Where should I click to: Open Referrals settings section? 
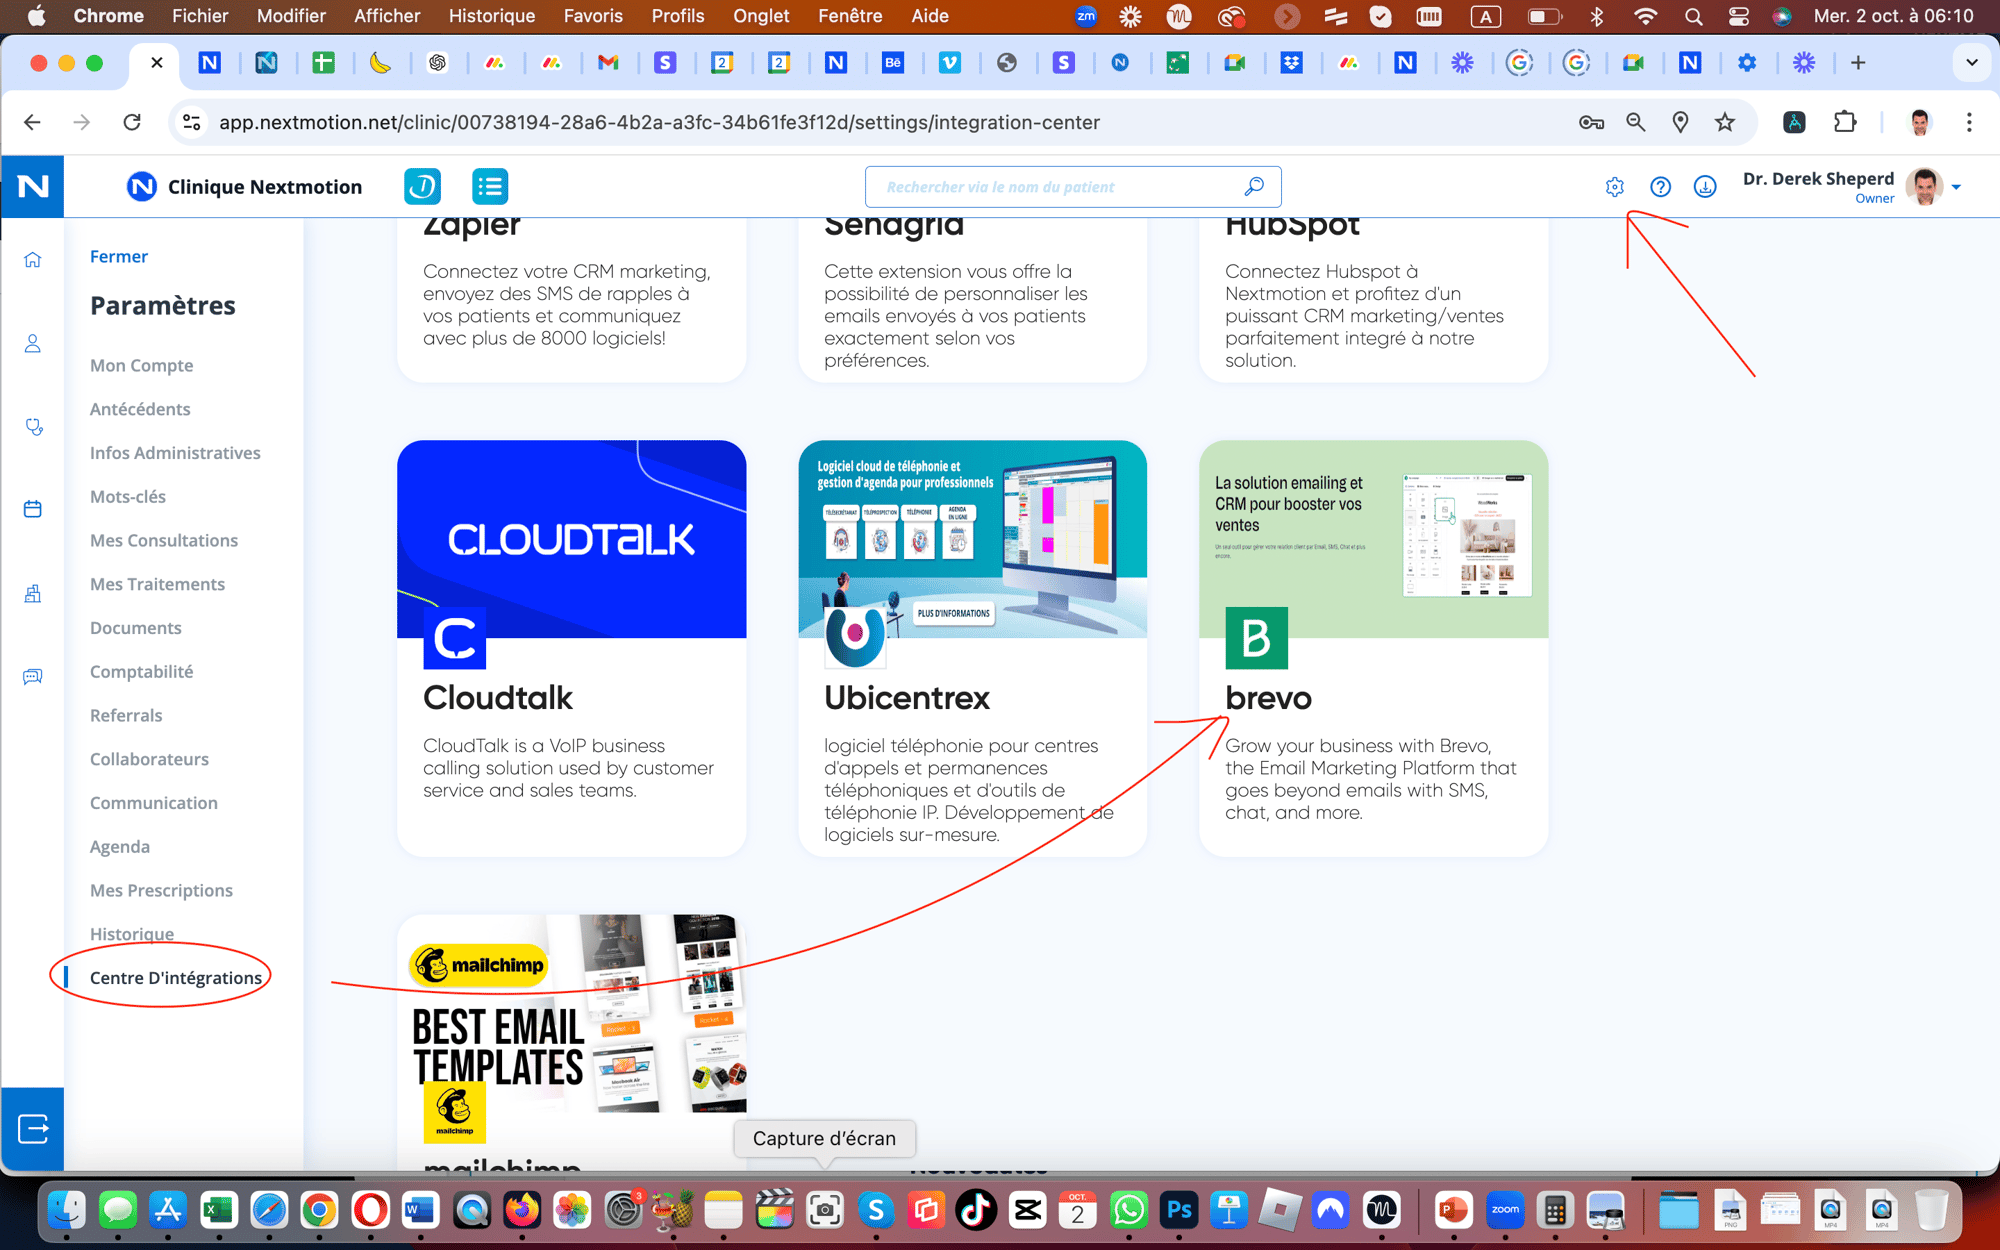[126, 715]
